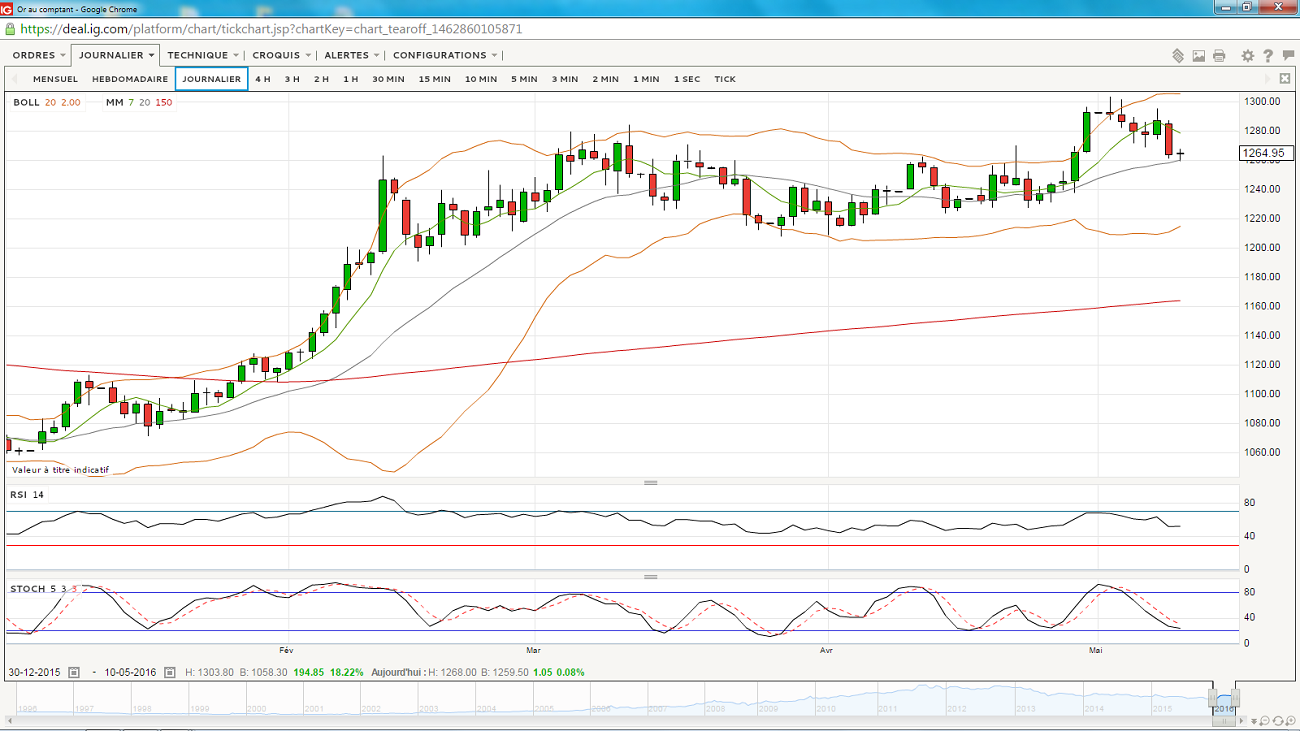Image resolution: width=1300 pixels, height=731 pixels.
Task: Expand the ORDRES dropdown menu
Action: 39,55
